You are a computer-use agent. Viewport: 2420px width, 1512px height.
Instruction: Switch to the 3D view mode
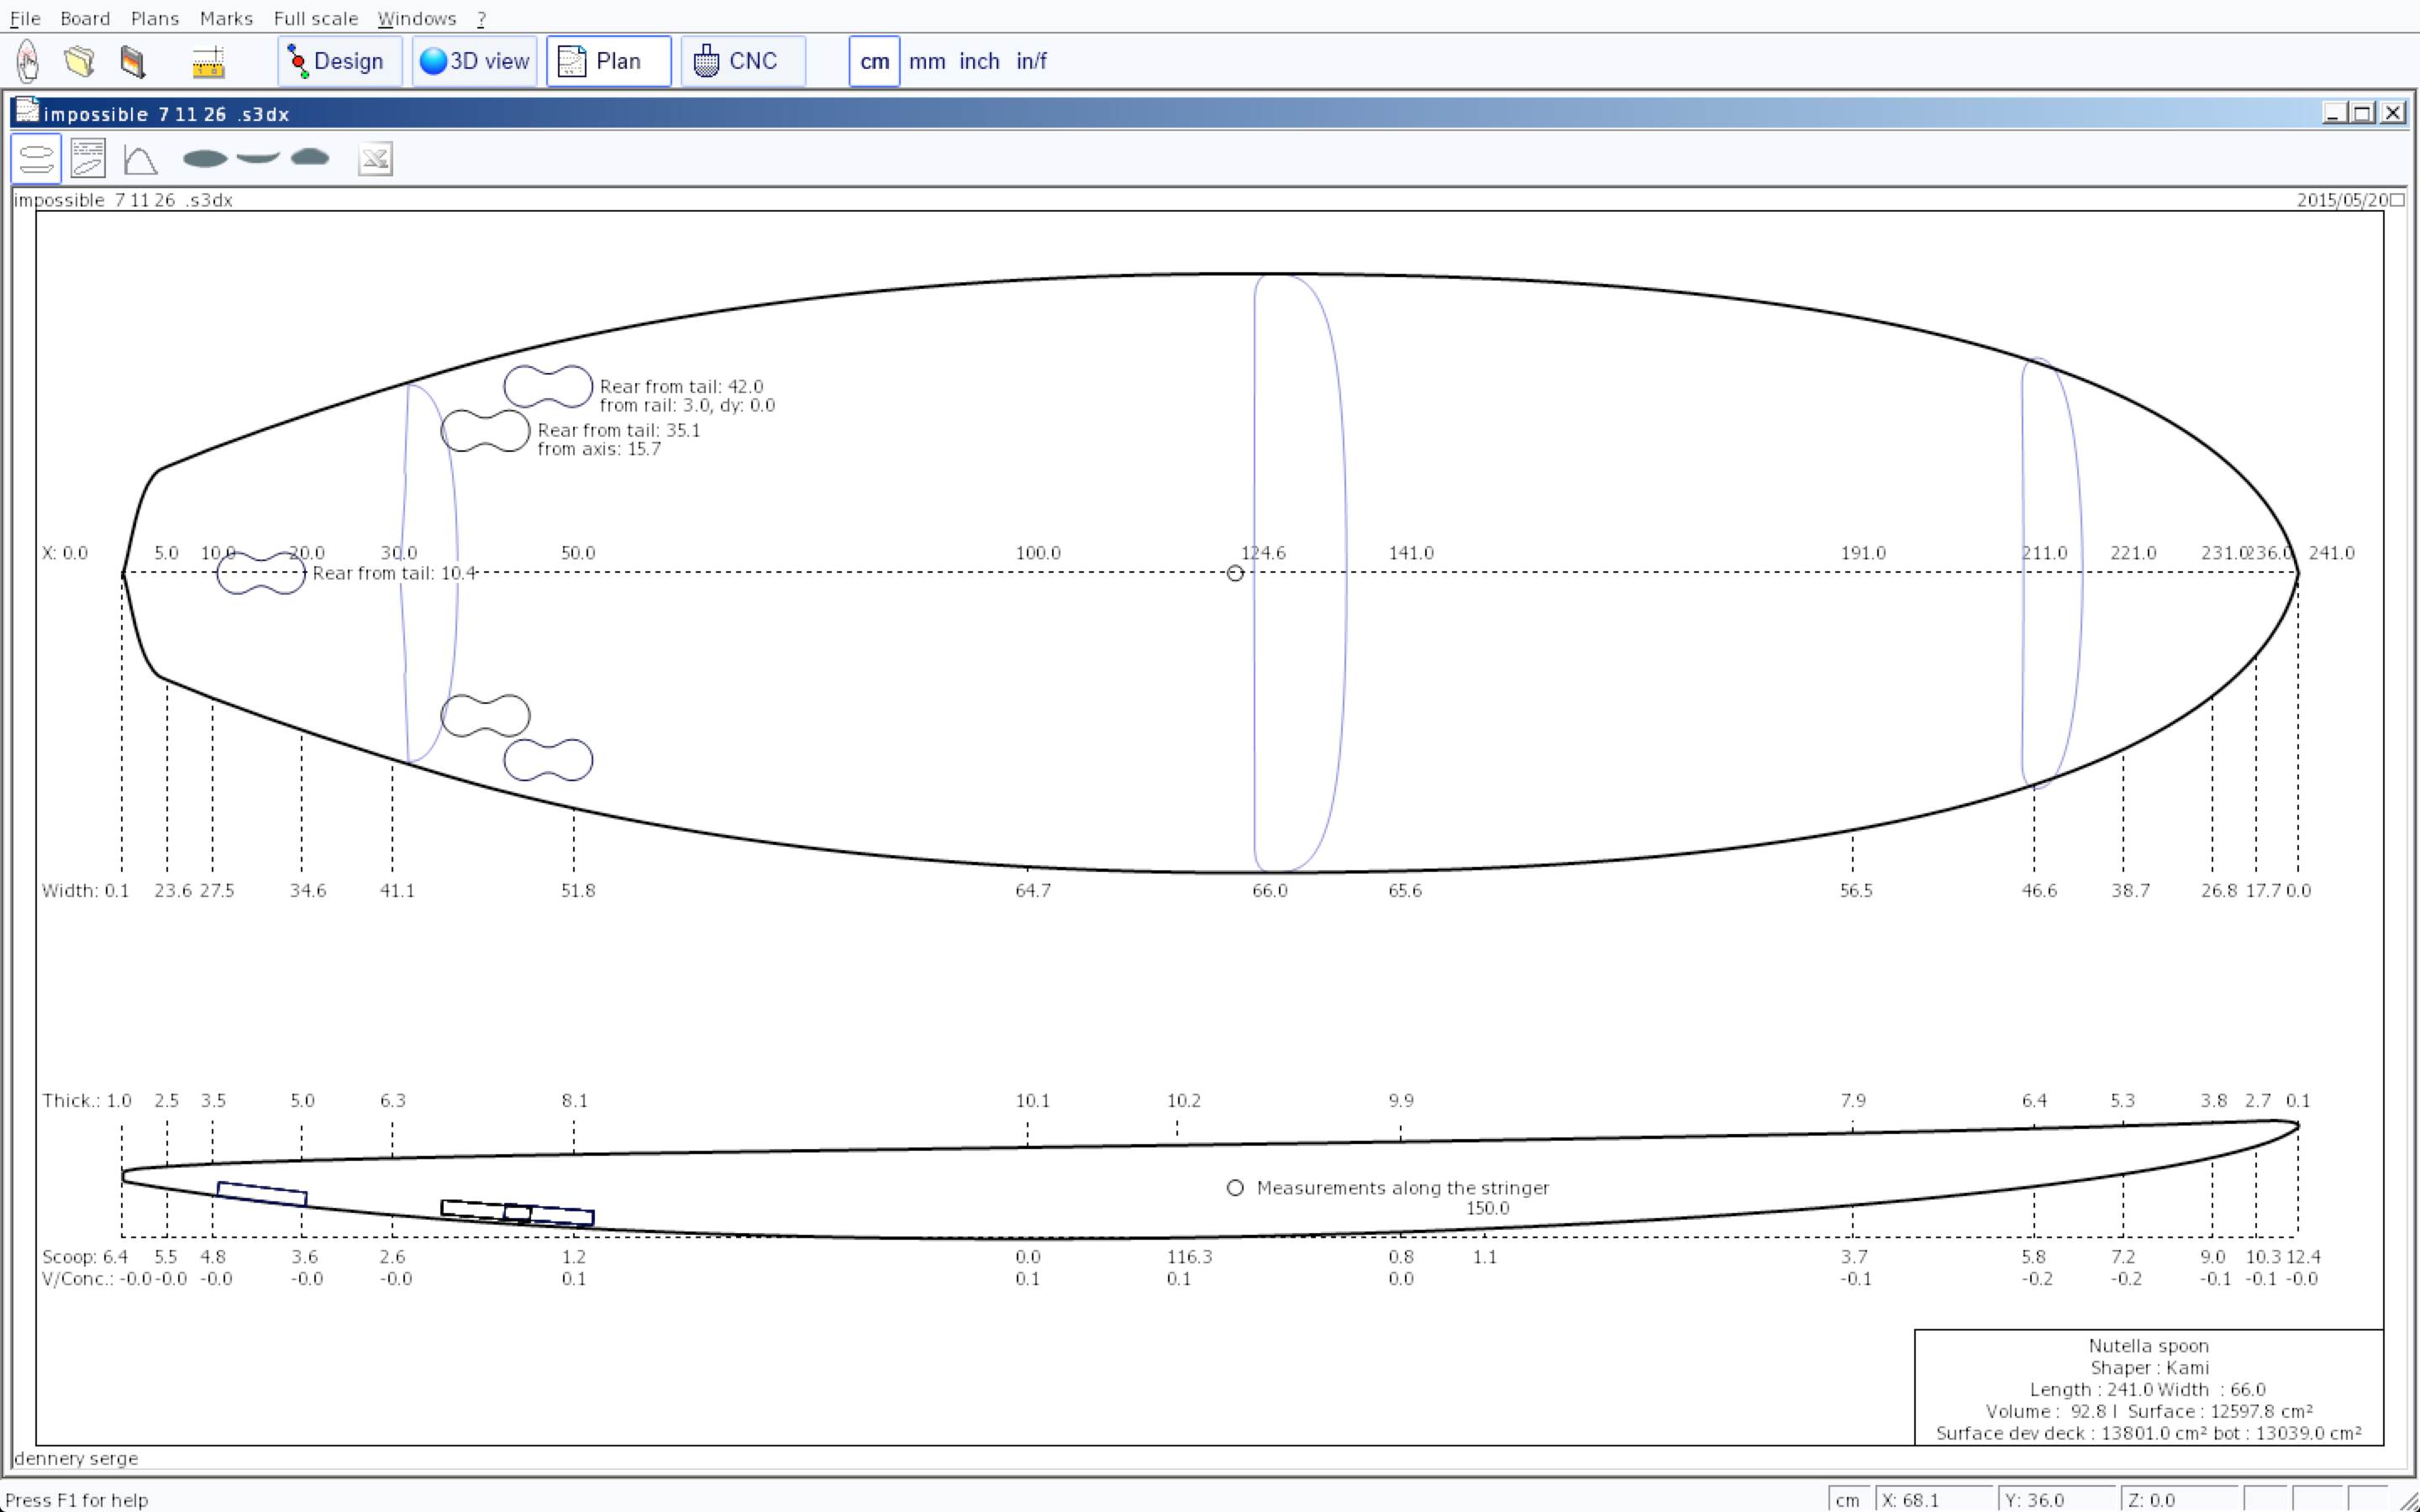point(474,61)
